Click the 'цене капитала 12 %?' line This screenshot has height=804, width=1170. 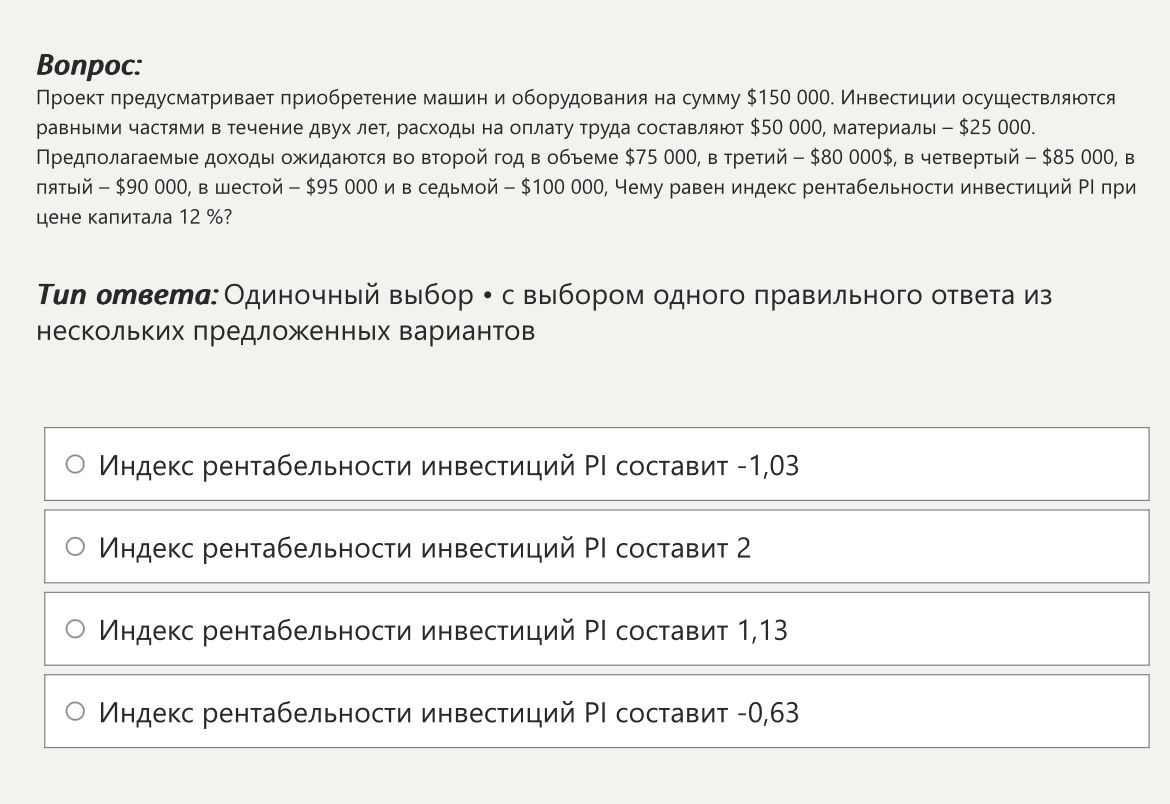134,217
